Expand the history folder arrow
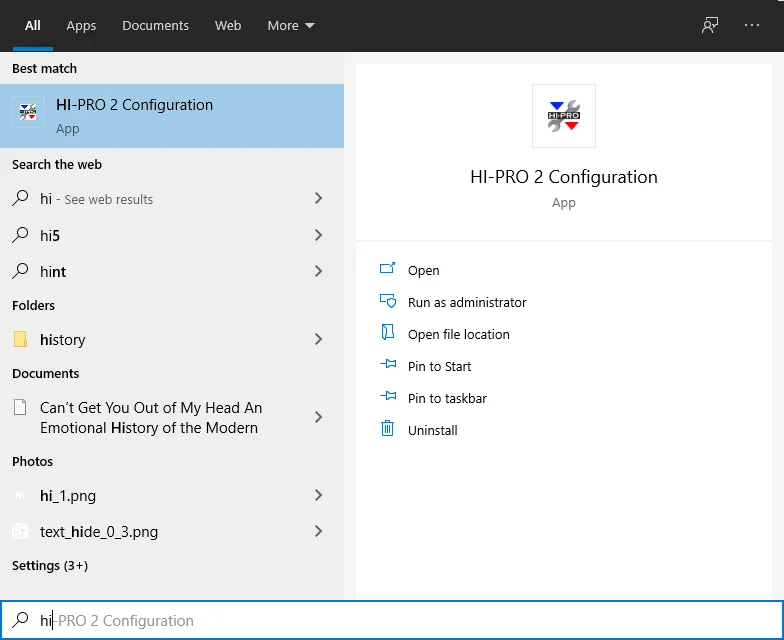This screenshot has height=640, width=784. [318, 339]
